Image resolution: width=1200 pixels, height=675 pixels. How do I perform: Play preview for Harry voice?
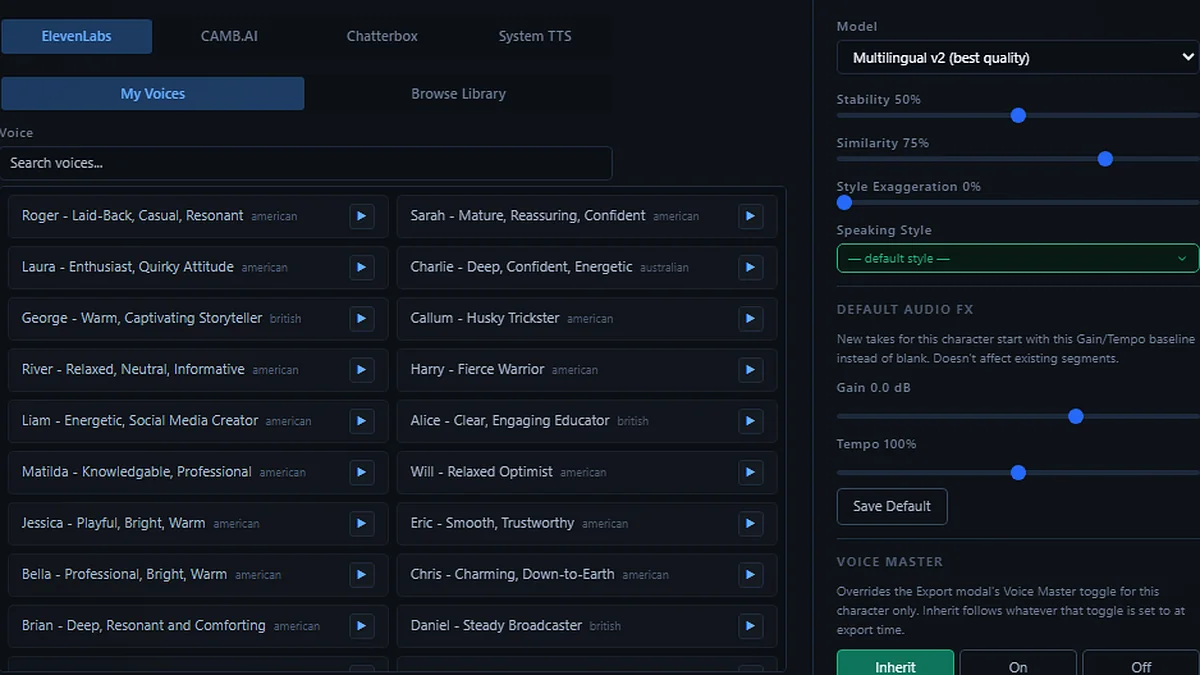pos(750,369)
